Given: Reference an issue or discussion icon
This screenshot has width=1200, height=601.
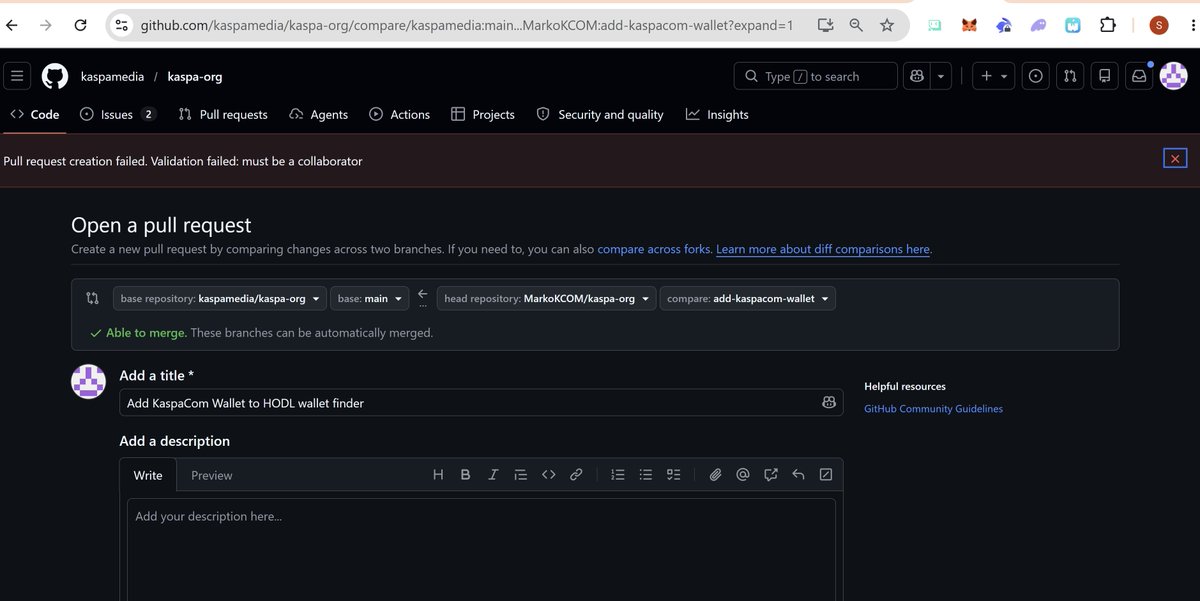Looking at the screenshot, I should pos(771,475).
